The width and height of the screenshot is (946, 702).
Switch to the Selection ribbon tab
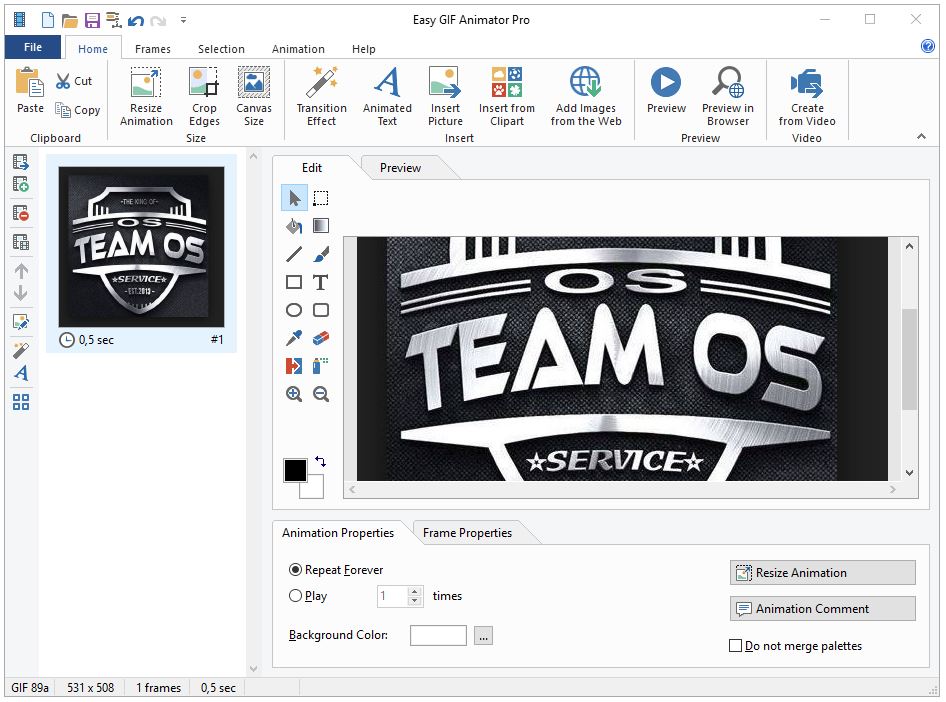coord(221,49)
